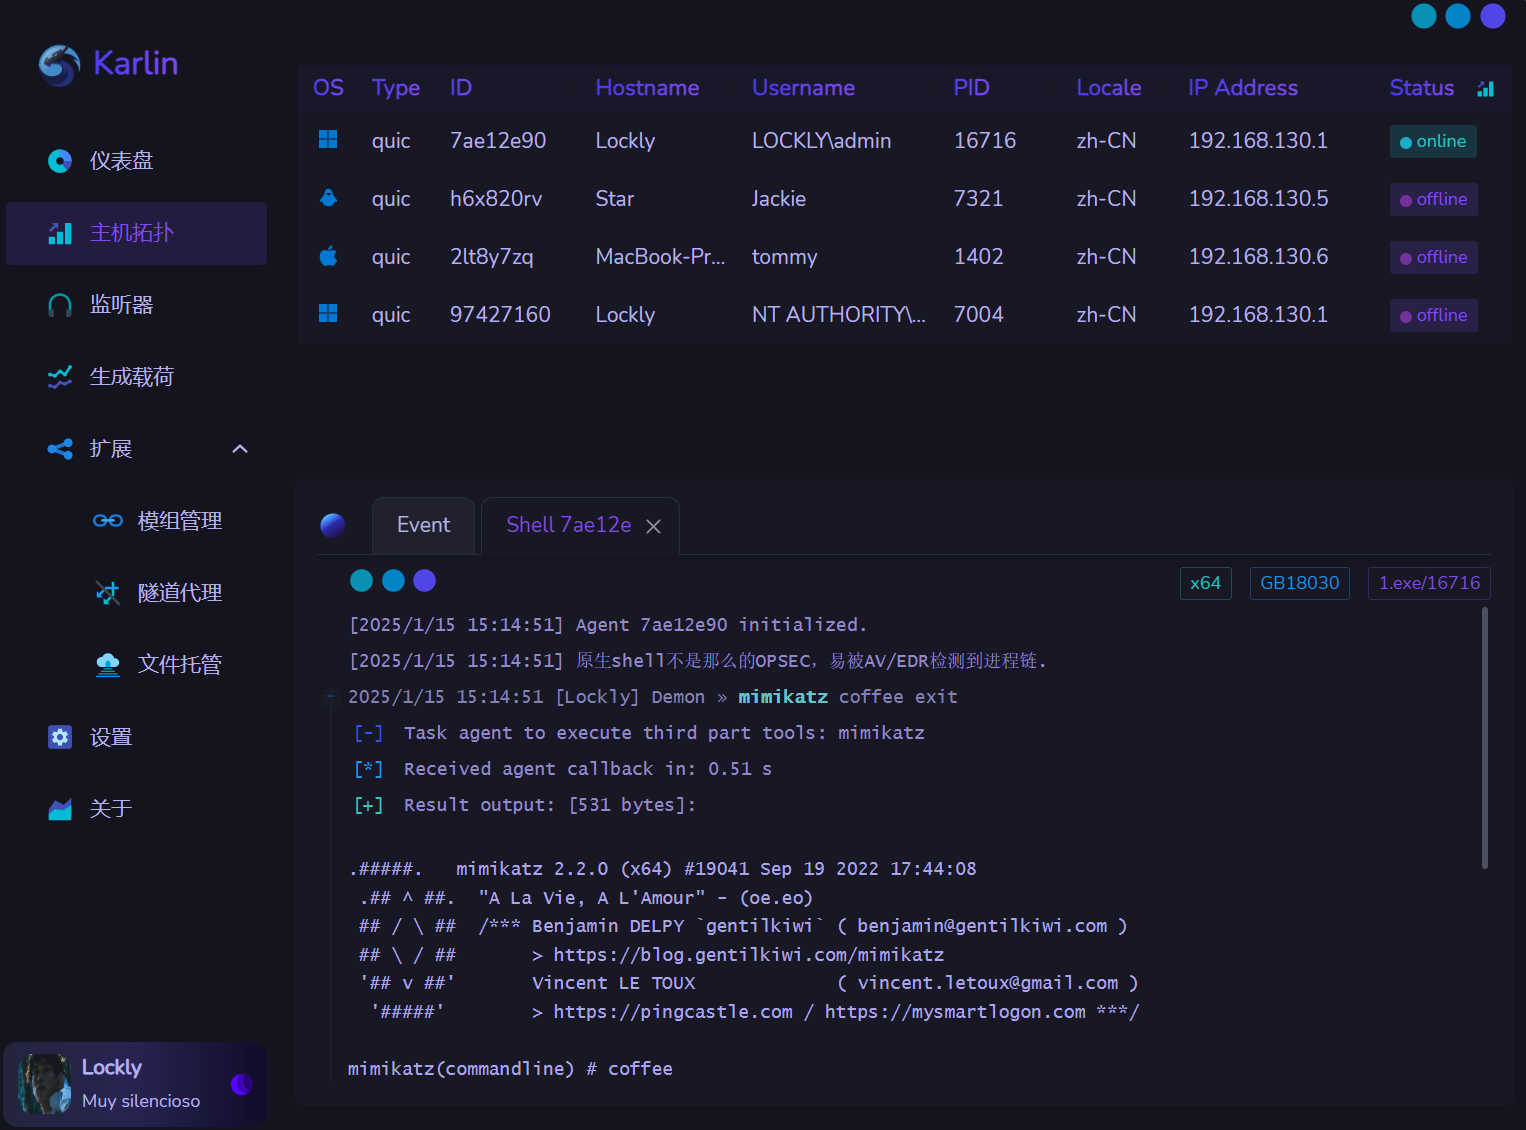Click the mimikatz blog URL text
Viewport: 1526px width, 1130px height.
click(748, 955)
